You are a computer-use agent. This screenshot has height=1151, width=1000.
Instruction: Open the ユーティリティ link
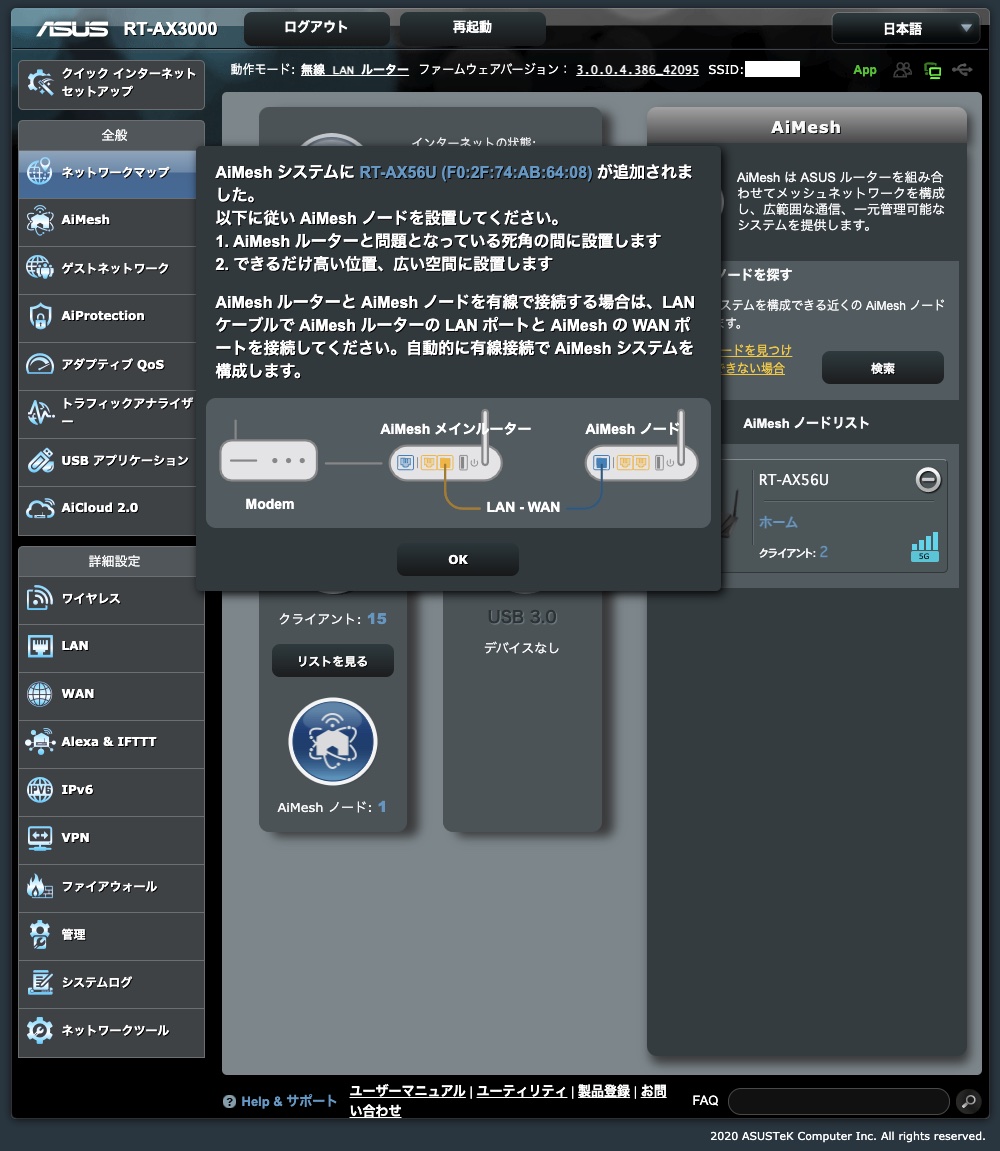coord(521,1091)
